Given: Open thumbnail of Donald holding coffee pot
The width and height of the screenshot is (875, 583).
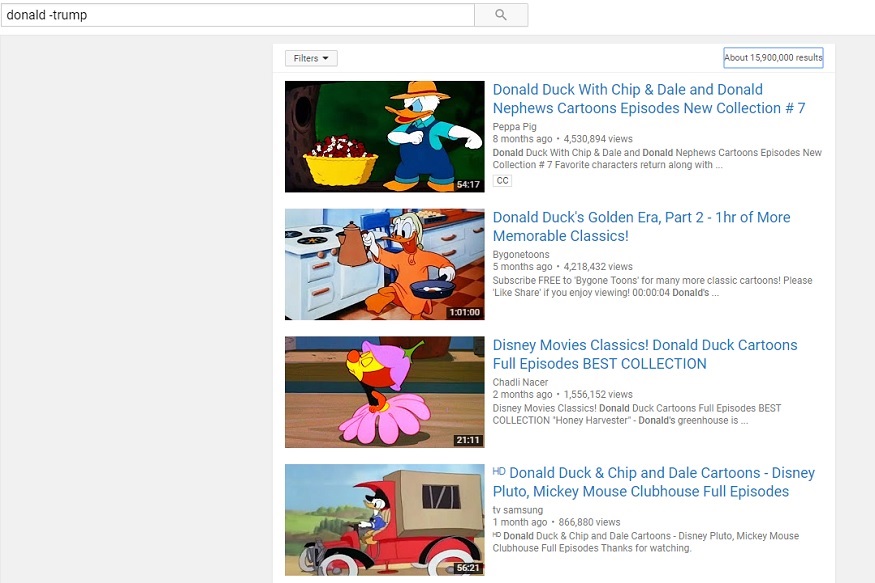Looking at the screenshot, I should click(x=384, y=264).
